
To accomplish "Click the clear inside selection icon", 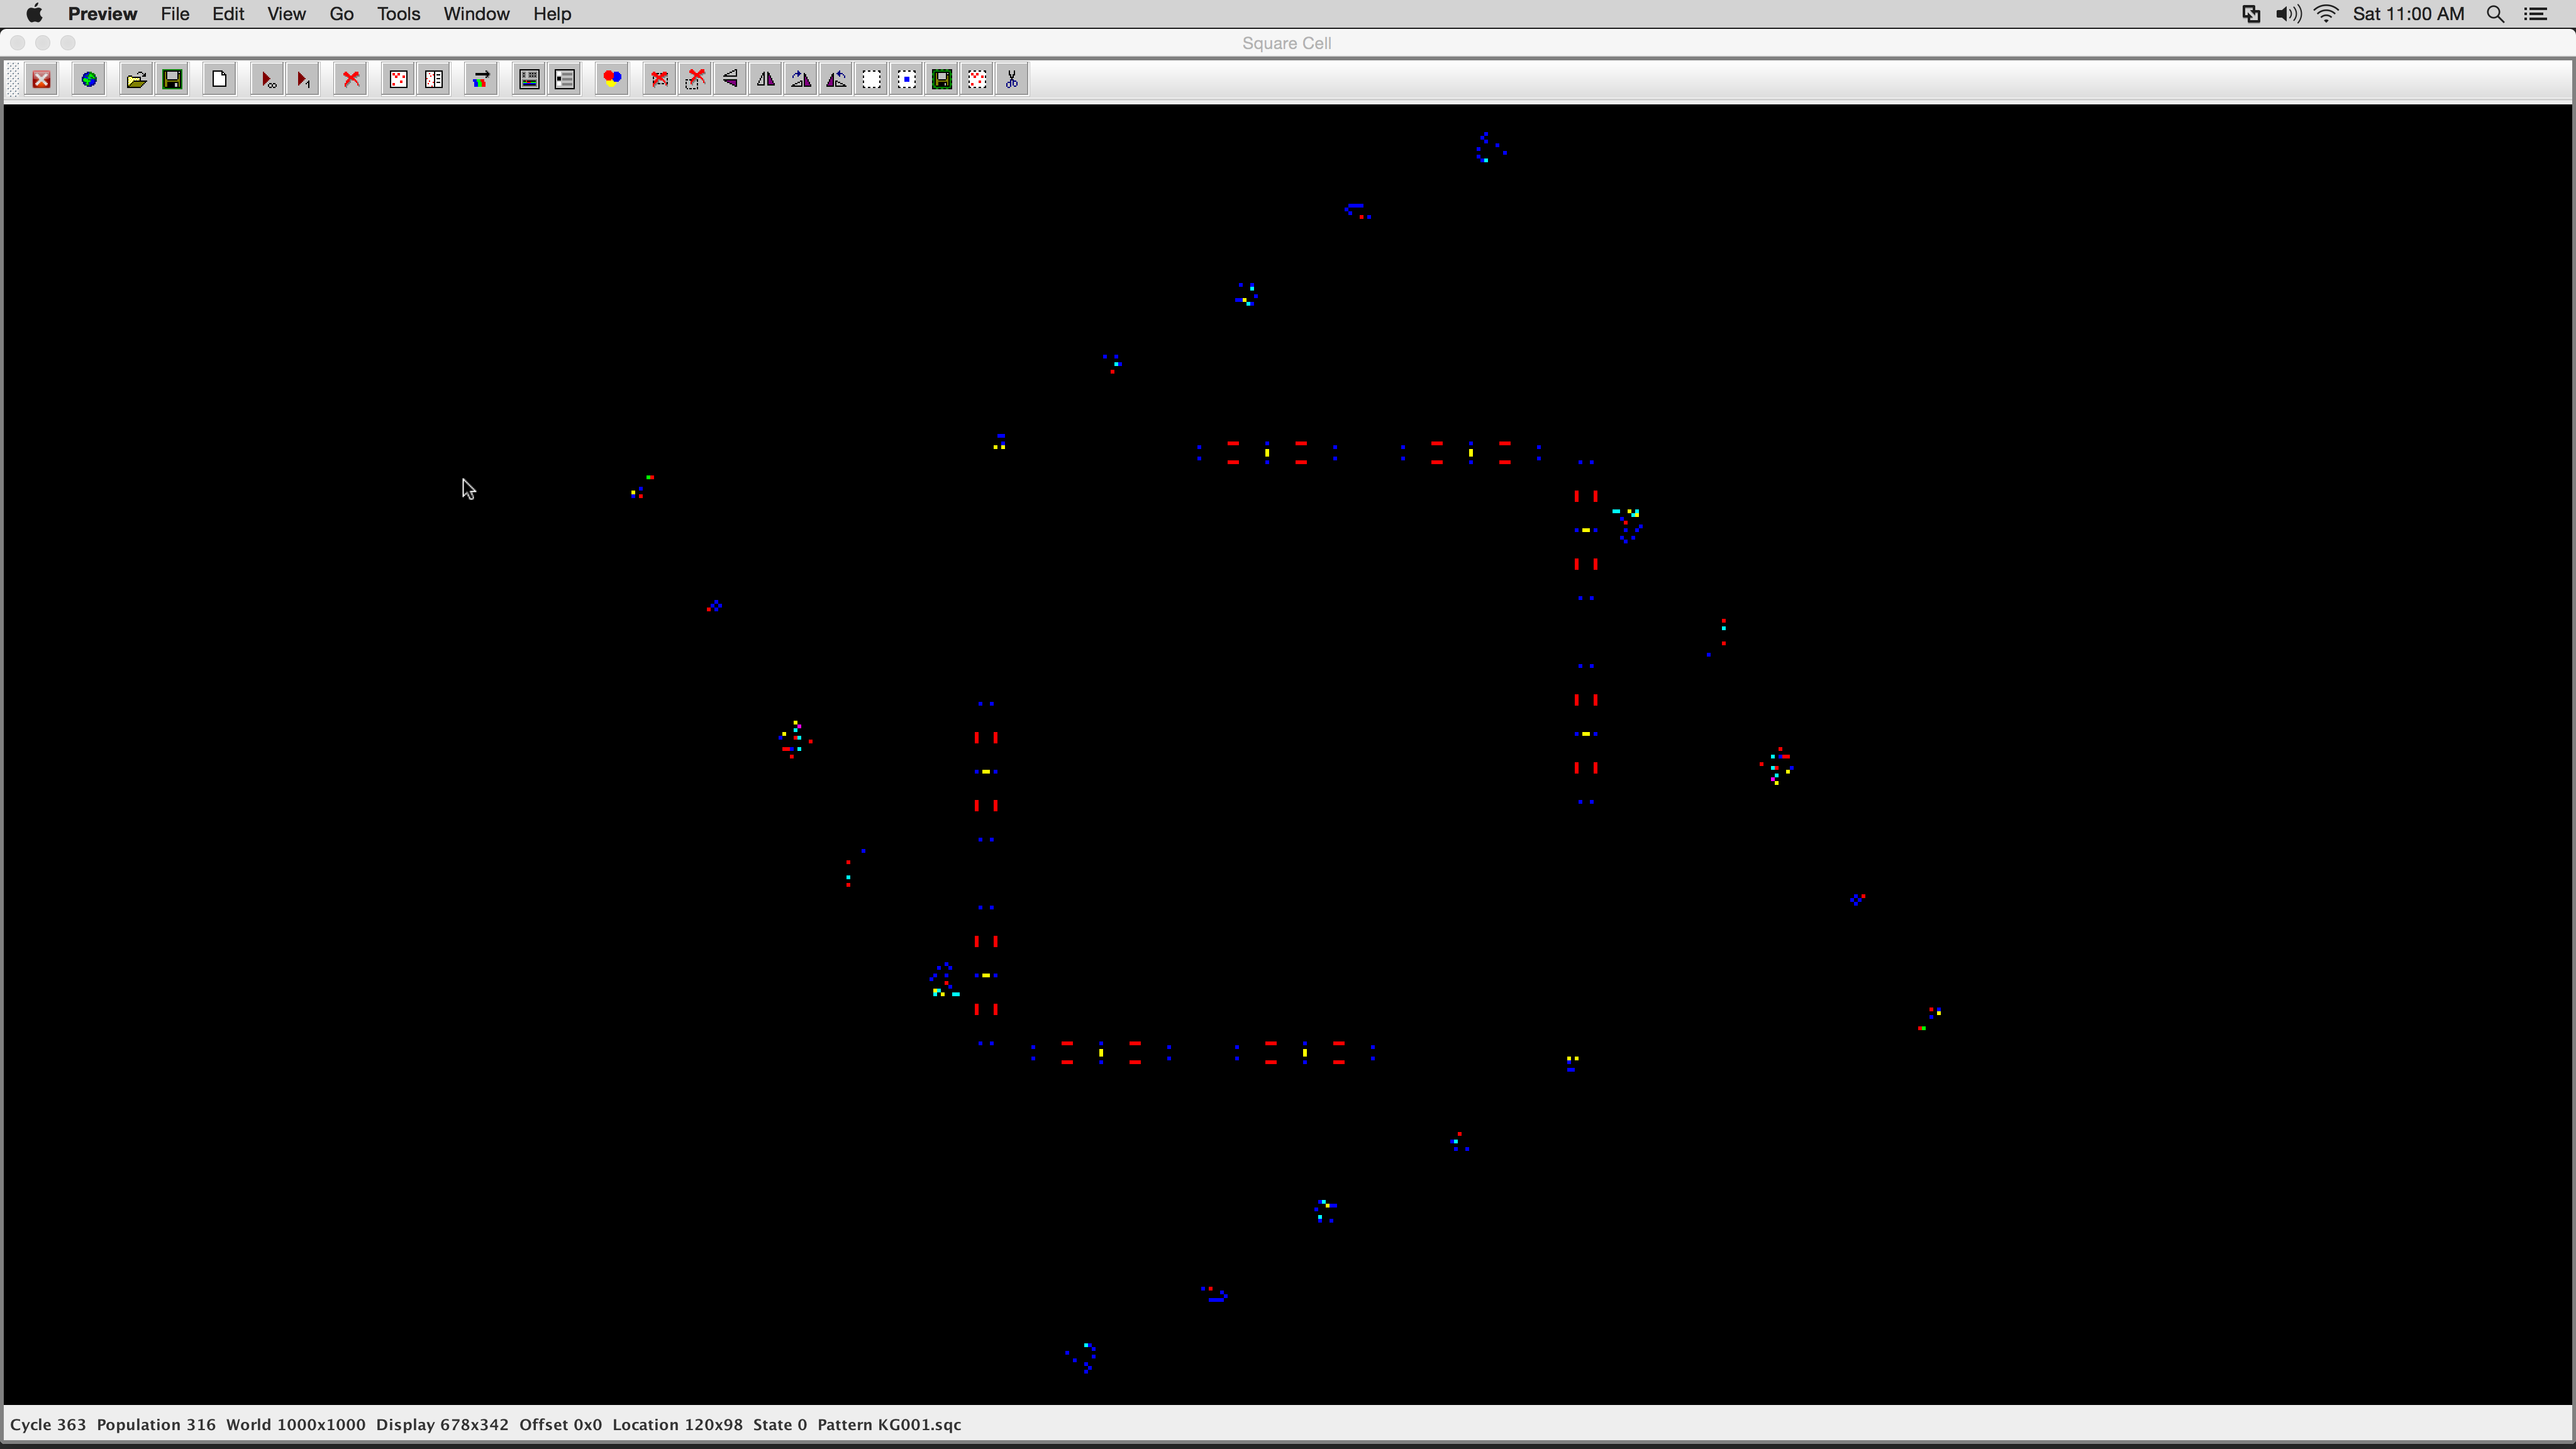I will click(660, 80).
